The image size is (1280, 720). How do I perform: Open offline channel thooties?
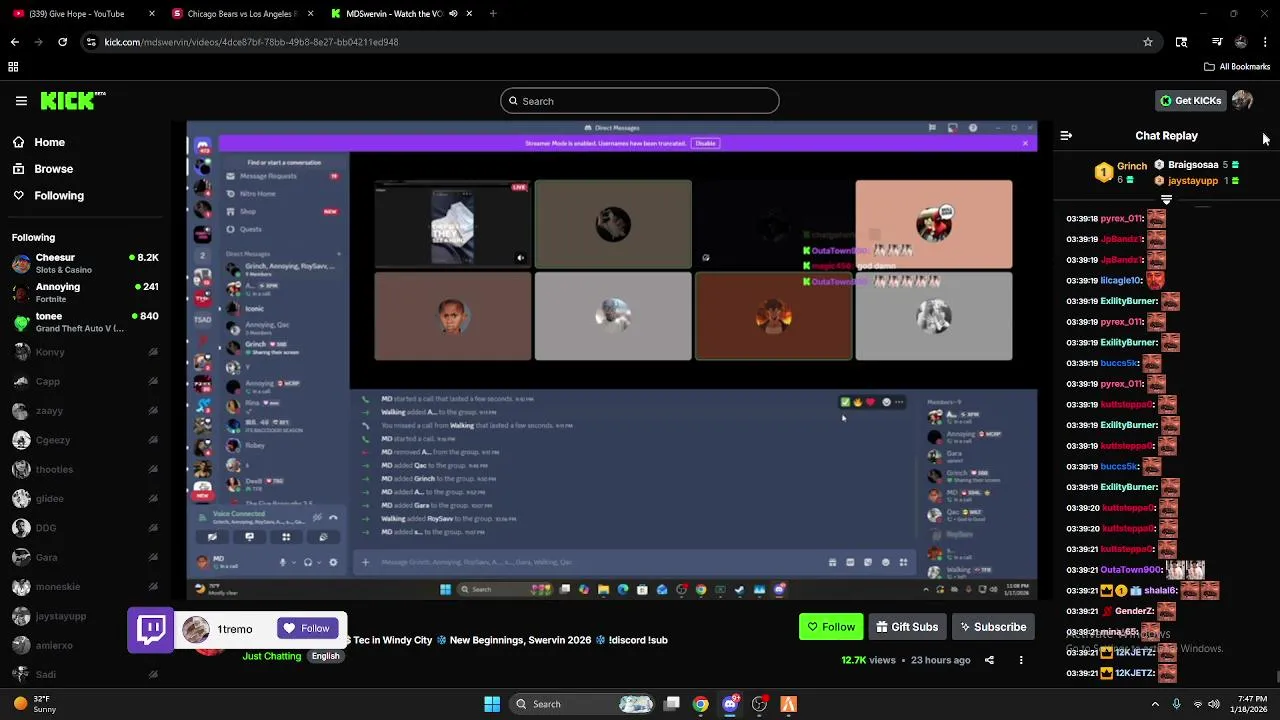click(85, 469)
